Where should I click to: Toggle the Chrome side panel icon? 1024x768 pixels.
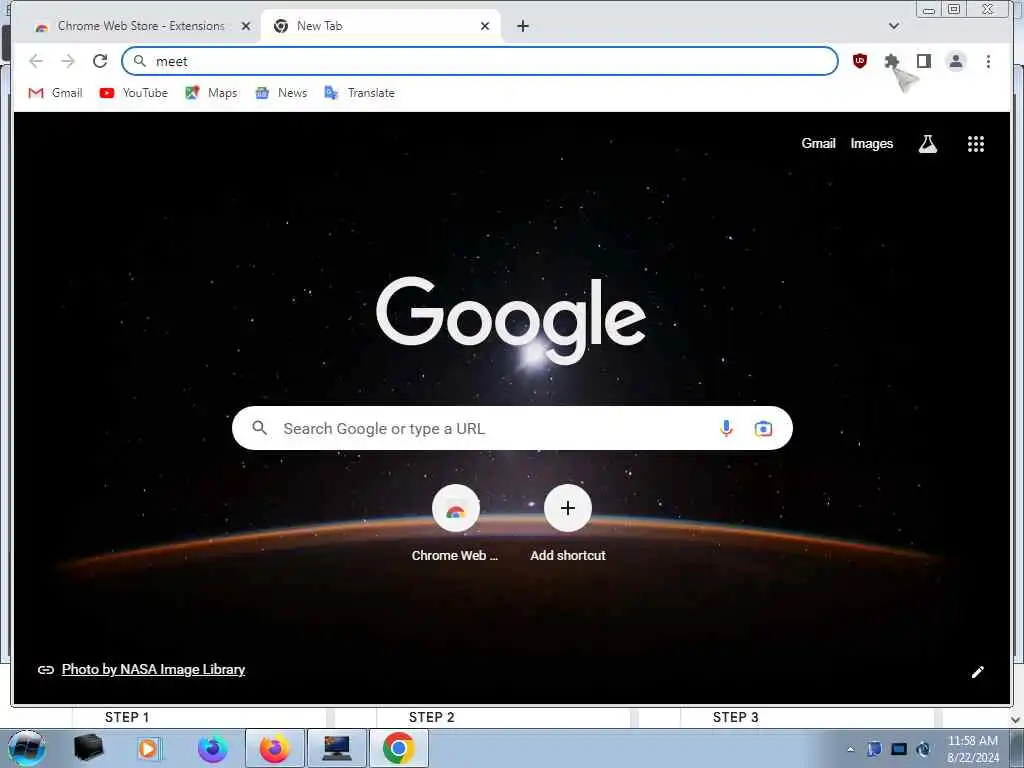point(923,61)
